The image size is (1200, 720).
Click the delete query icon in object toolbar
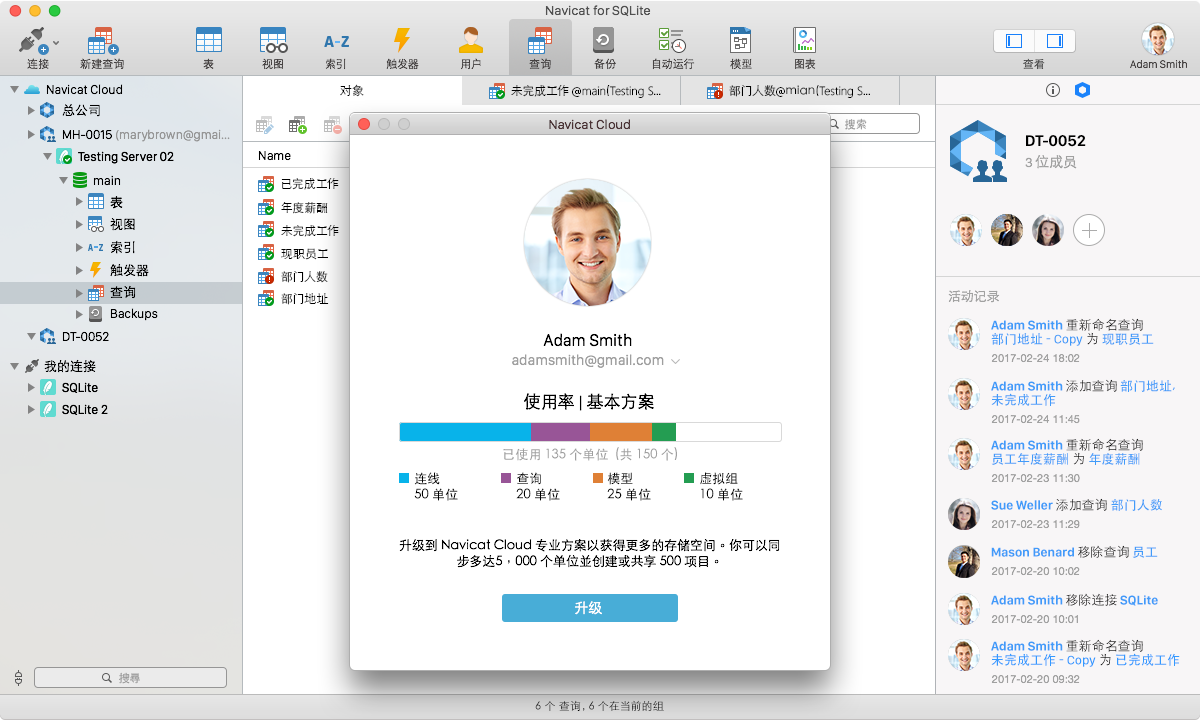tap(332, 125)
